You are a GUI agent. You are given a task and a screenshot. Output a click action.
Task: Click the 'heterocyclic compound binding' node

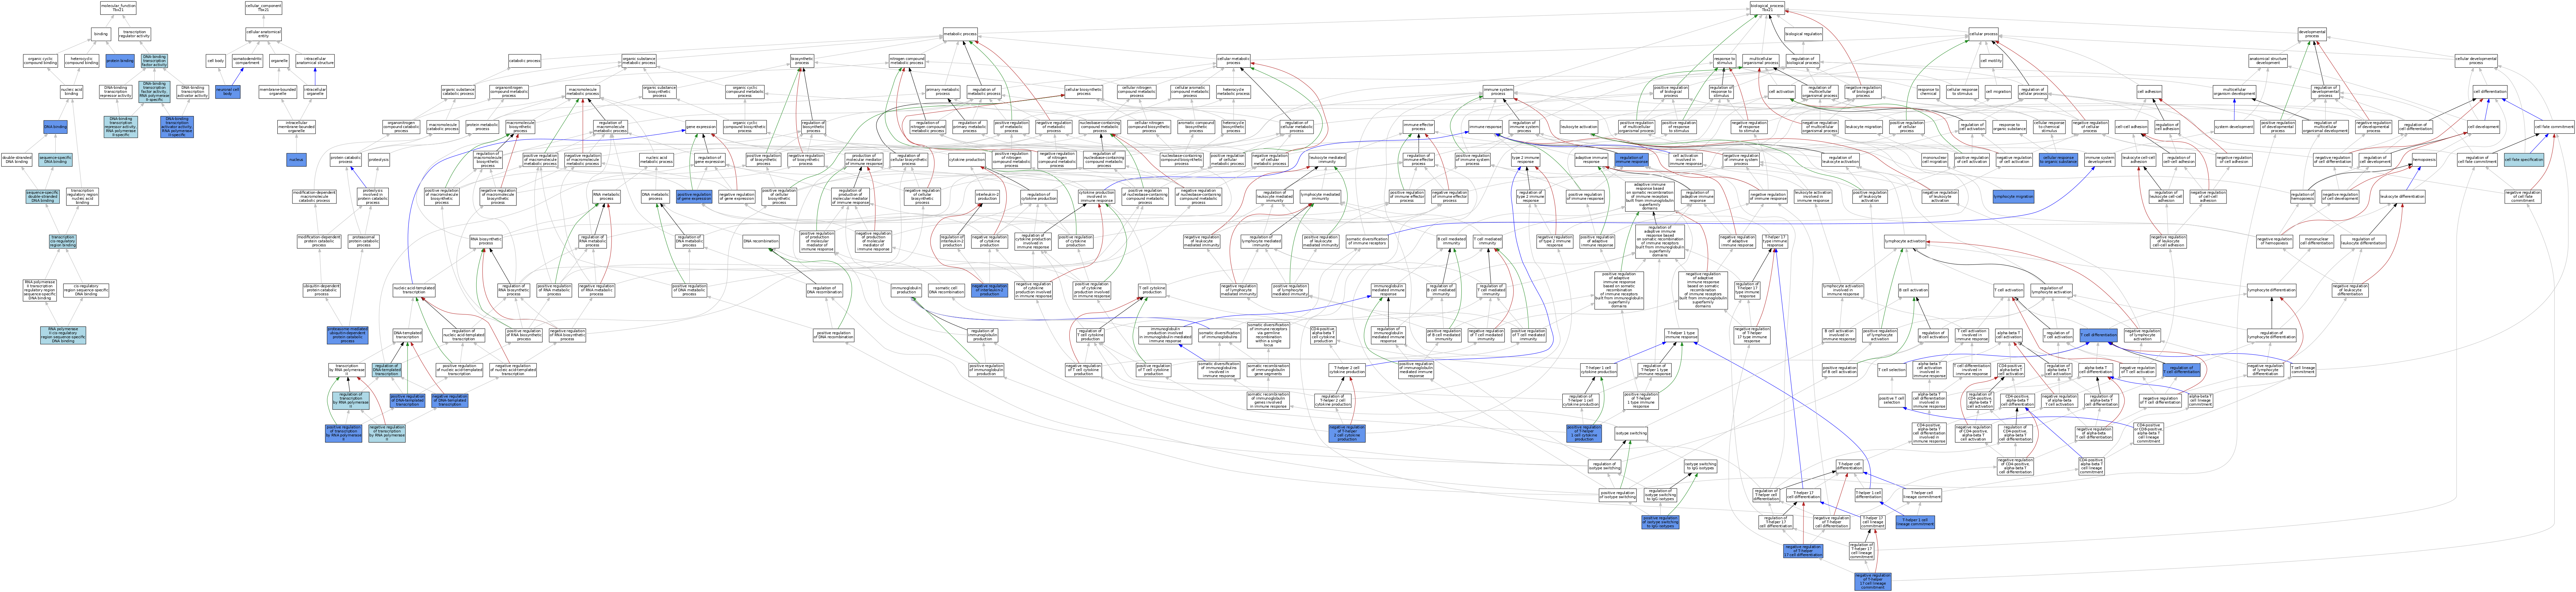[x=82, y=61]
